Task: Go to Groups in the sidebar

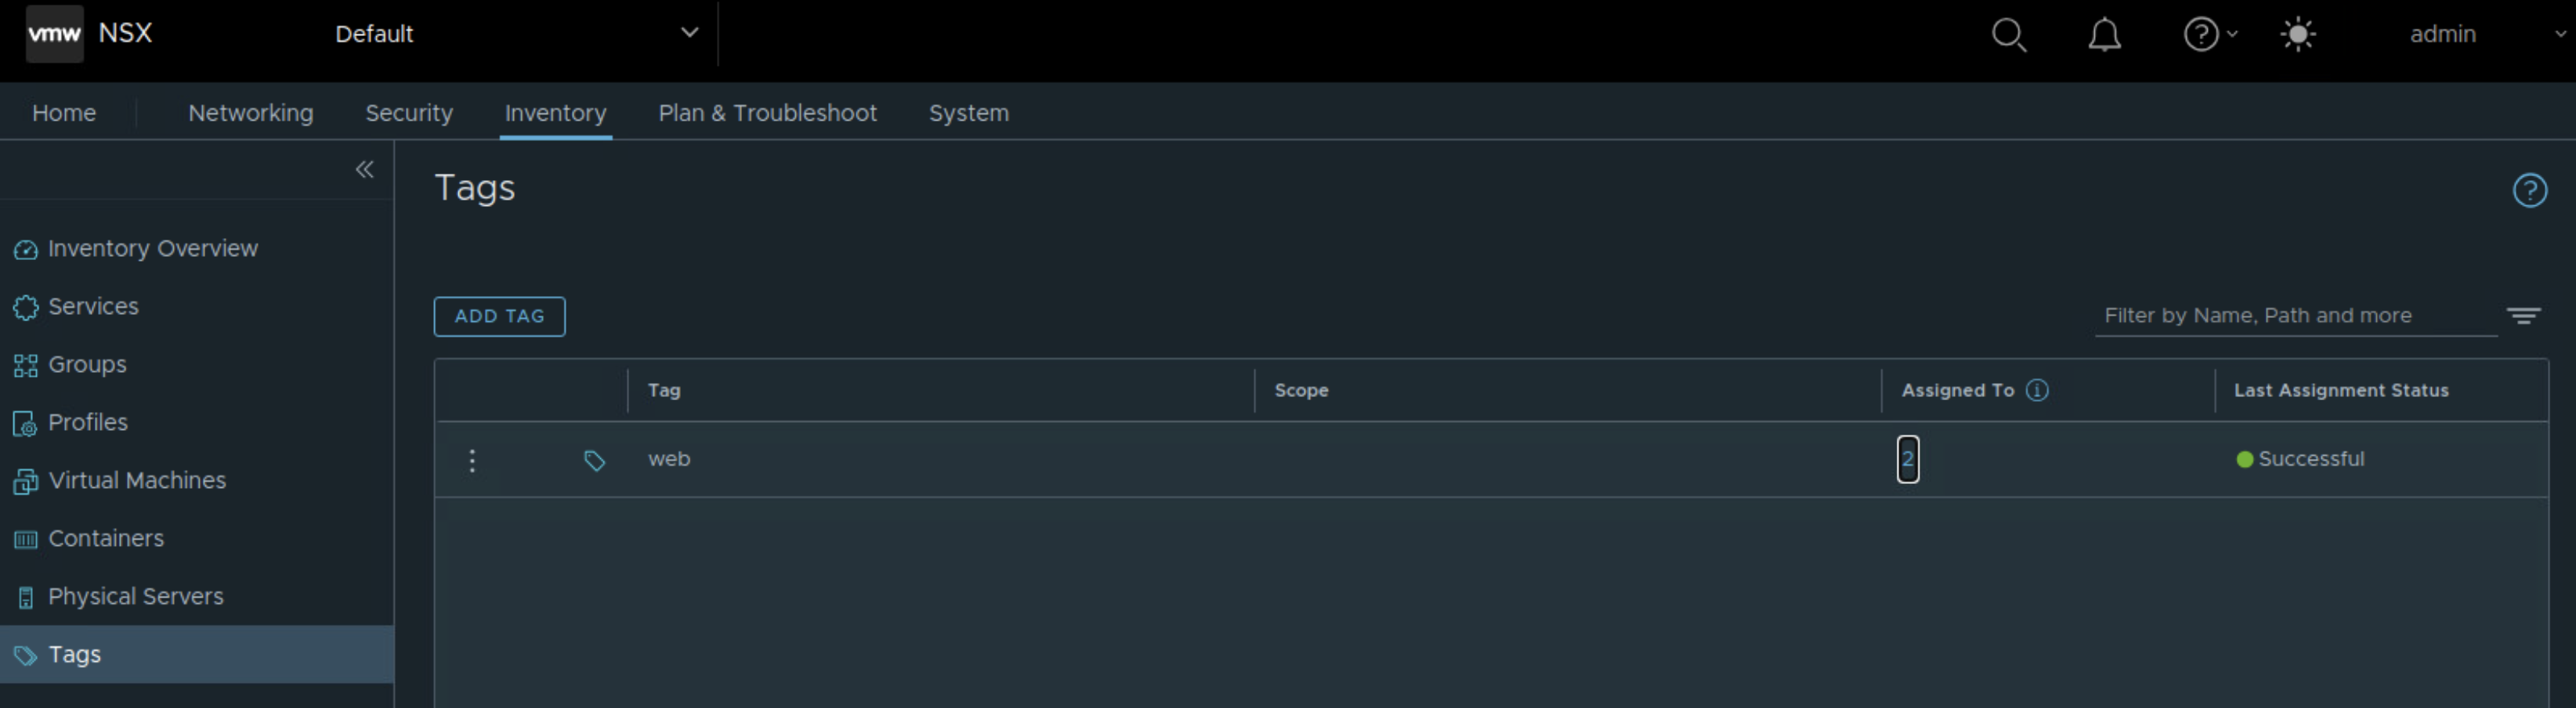Action: coord(87,364)
